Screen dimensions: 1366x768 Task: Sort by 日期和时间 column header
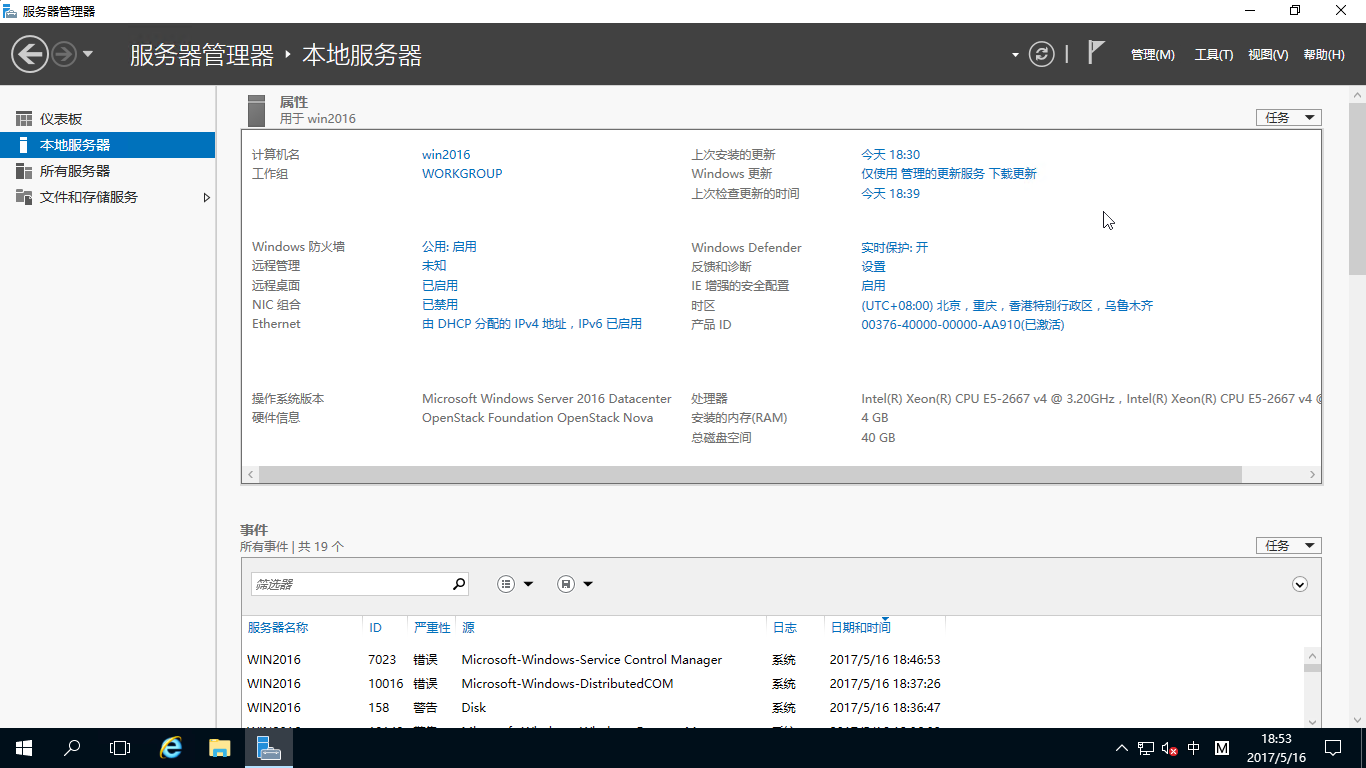(x=860, y=628)
